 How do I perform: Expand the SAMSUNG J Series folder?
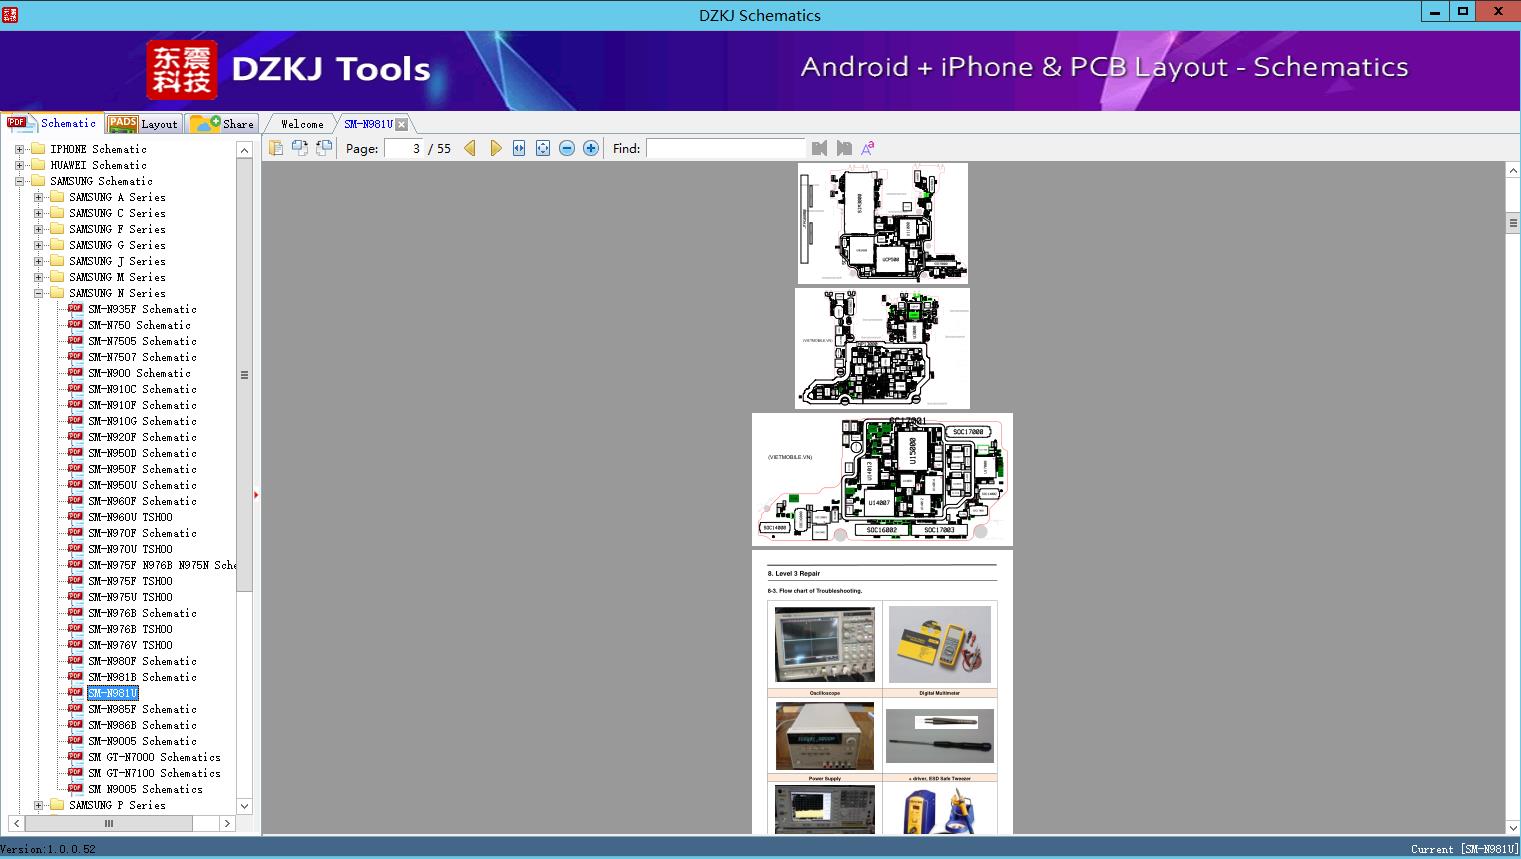pos(38,261)
